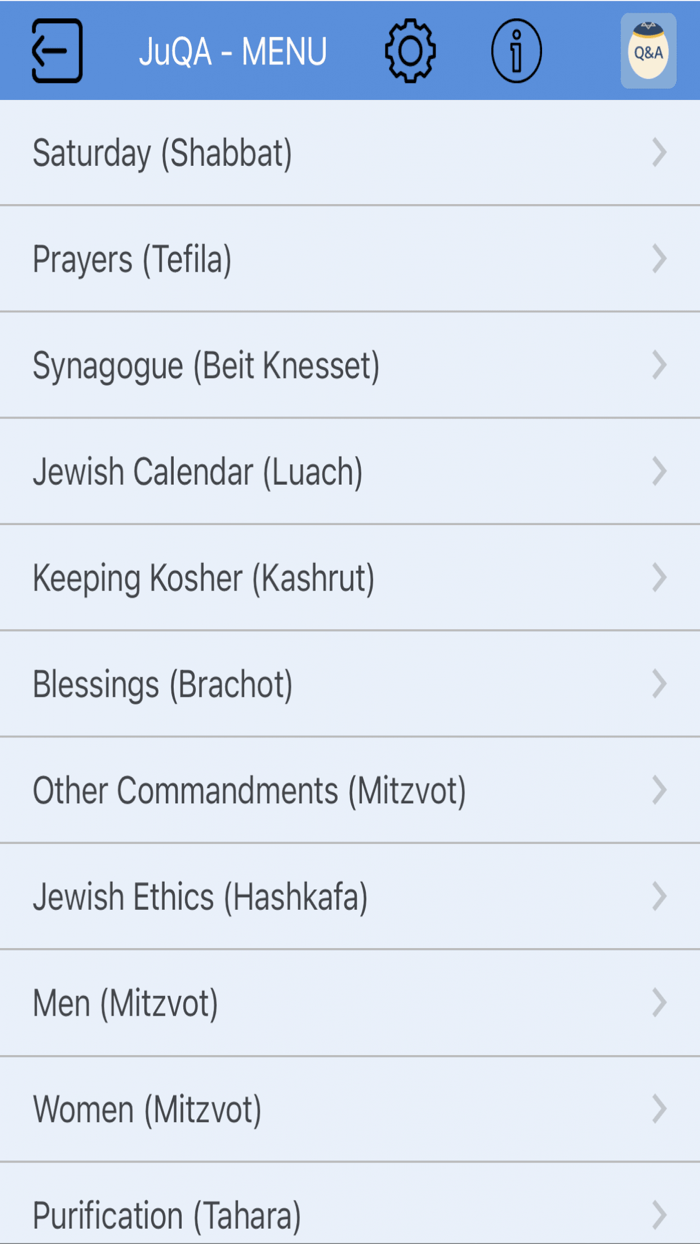Screen dimensions: 700x1244
Task: Tap the JuQA - MENU title
Action: 233,51
